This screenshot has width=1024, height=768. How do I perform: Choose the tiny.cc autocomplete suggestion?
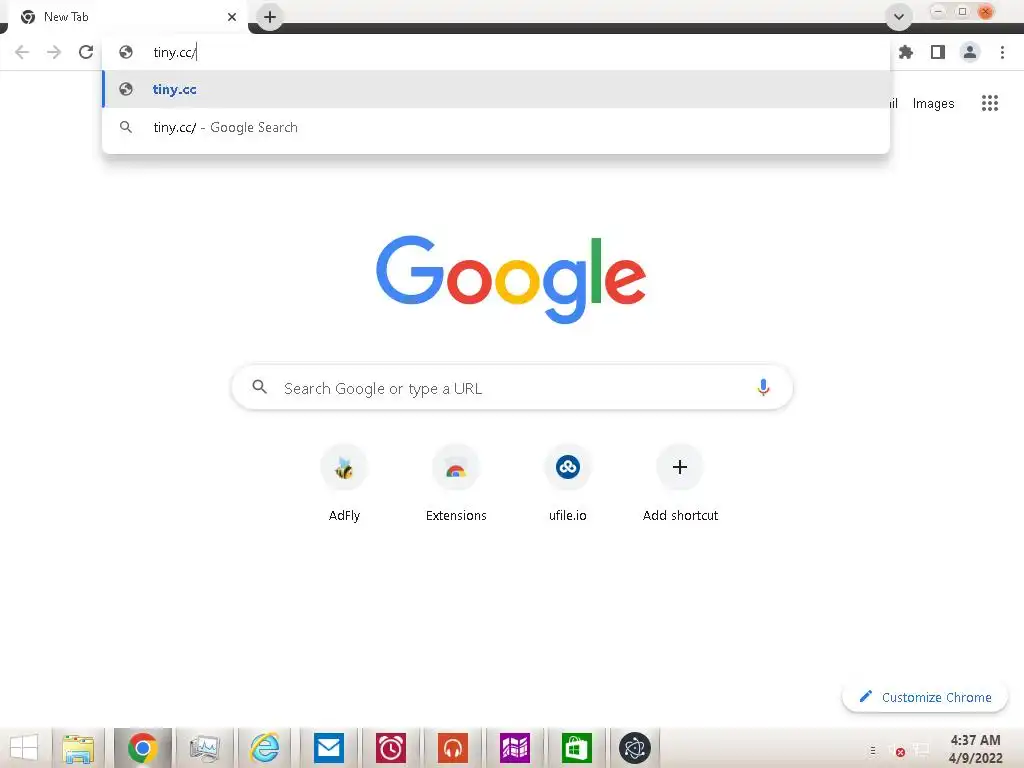click(x=496, y=89)
